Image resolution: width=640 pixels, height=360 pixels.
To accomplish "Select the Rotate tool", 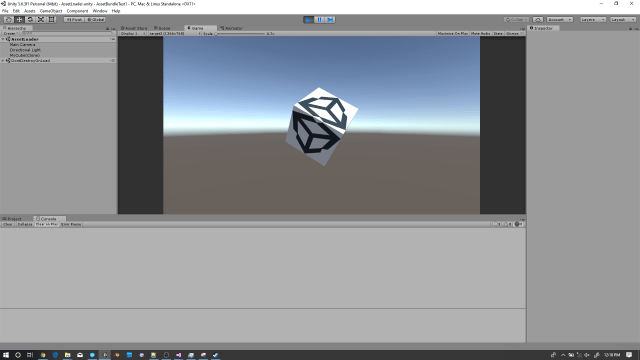I will (30, 20).
